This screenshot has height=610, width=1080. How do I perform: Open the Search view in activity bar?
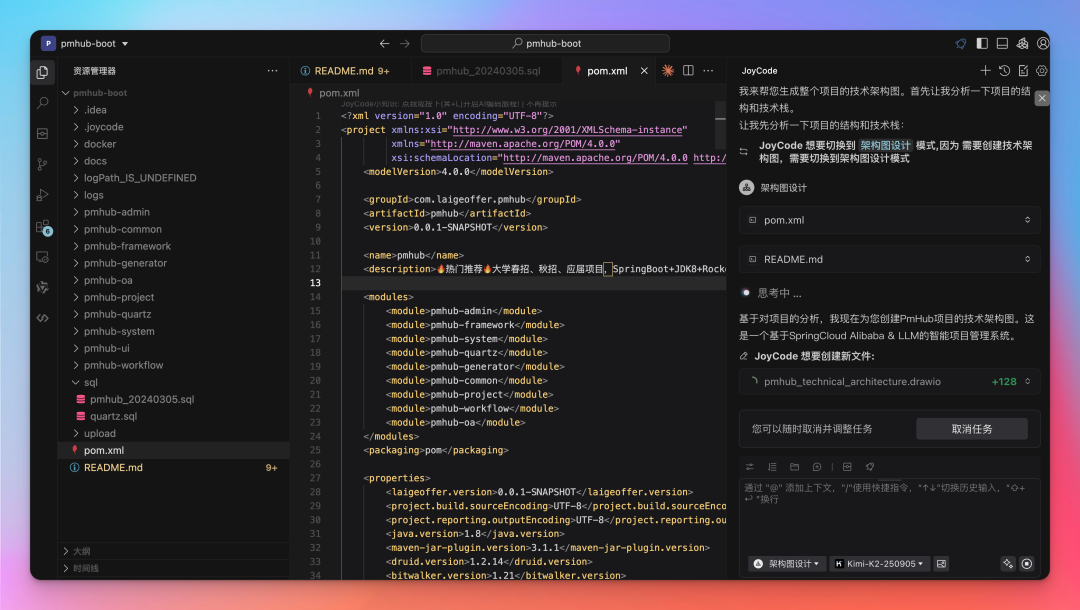coord(42,103)
